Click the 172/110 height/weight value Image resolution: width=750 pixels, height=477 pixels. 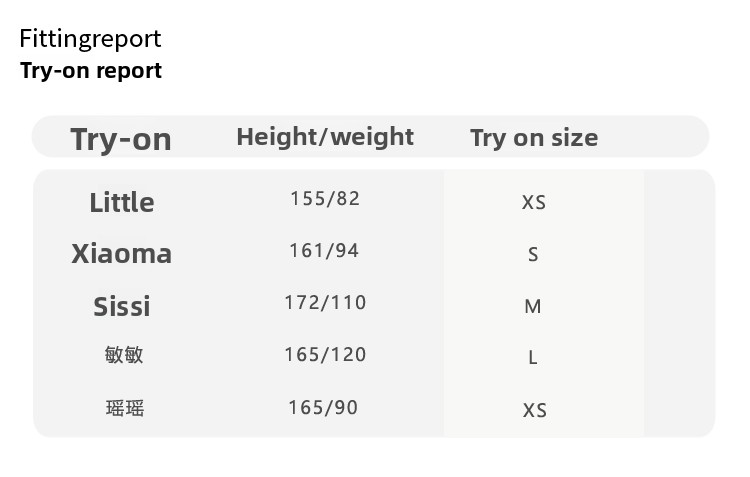pyautogui.click(x=325, y=302)
